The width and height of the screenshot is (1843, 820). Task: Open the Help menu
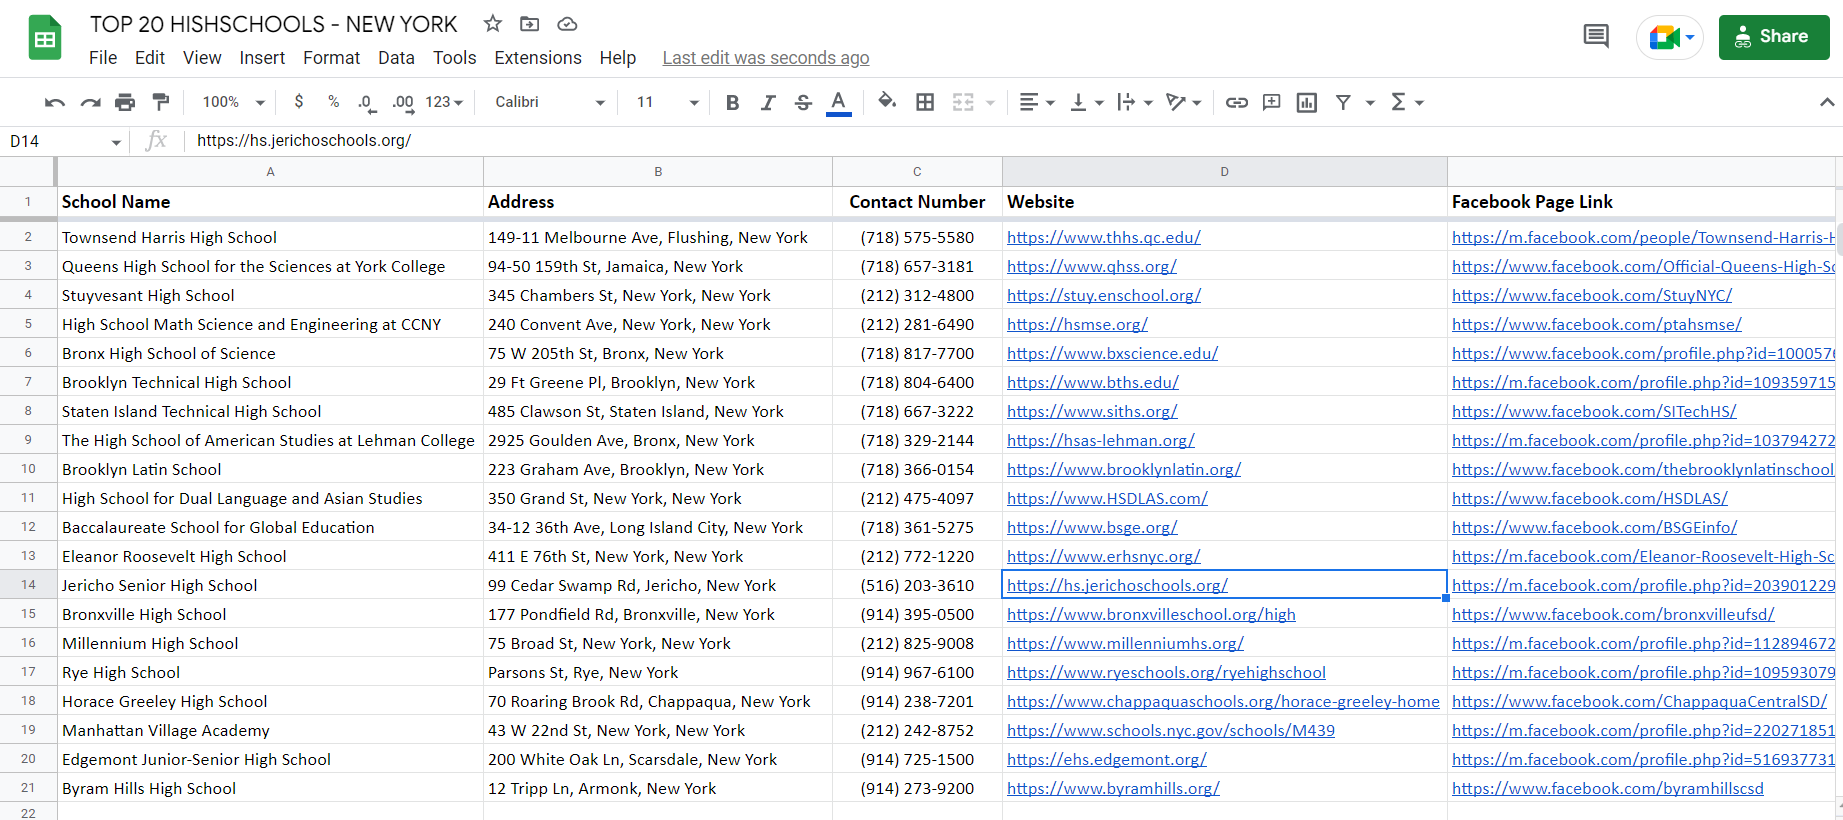(618, 58)
